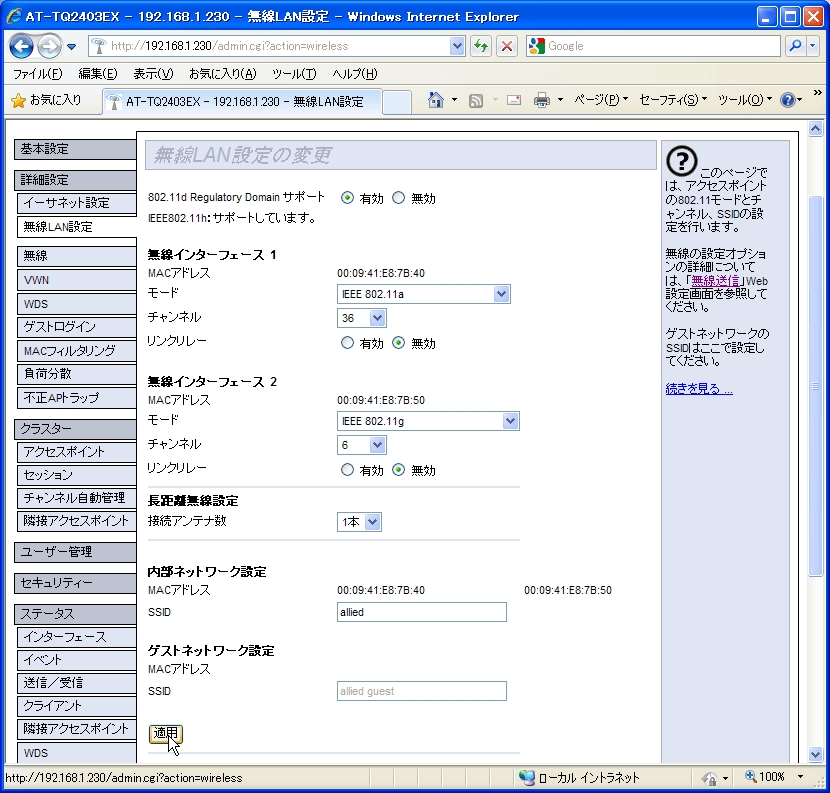The width and height of the screenshot is (830, 793).
Task: Click the Help question mark icon in command bar
Action: click(788, 100)
